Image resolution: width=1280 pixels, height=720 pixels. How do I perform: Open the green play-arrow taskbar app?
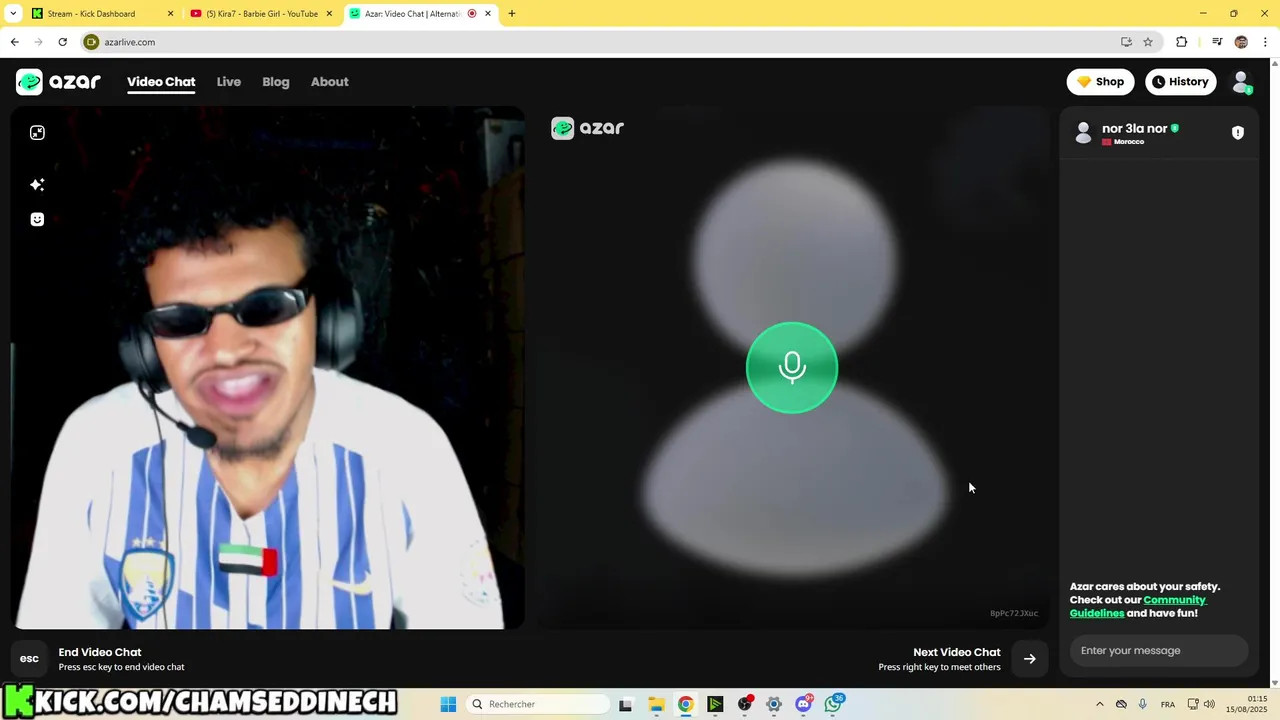[715, 704]
